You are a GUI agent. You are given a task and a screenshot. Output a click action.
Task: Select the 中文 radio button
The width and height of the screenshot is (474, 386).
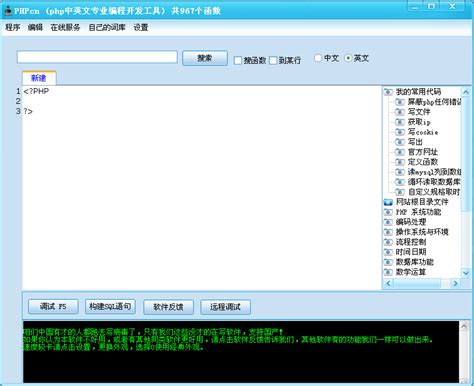[318, 58]
